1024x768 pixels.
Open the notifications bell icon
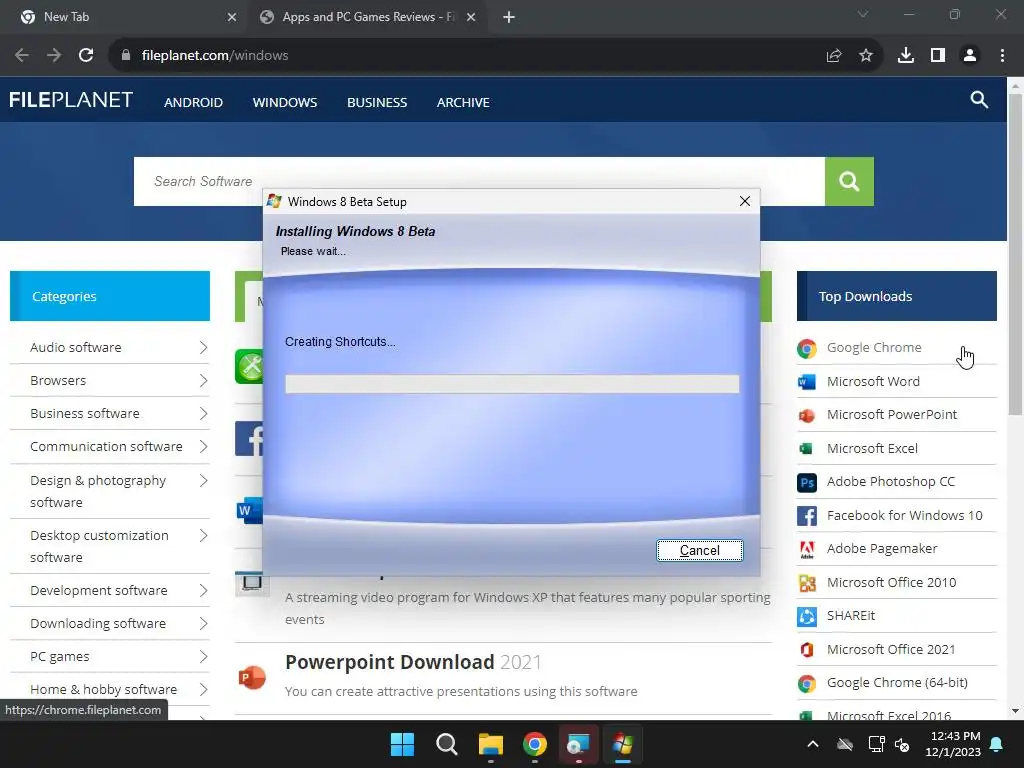pyautogui.click(x=996, y=744)
